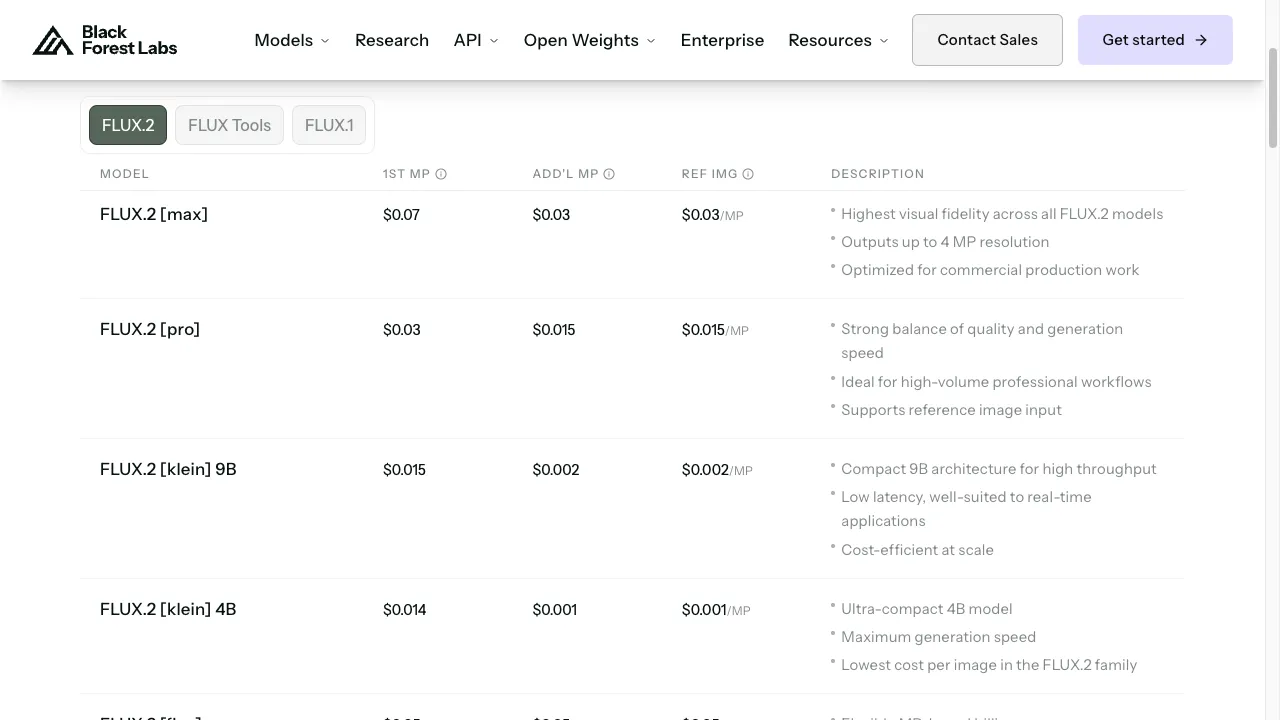Select the FLUX.2 [max] model name
The image size is (1280, 720).
(154, 214)
